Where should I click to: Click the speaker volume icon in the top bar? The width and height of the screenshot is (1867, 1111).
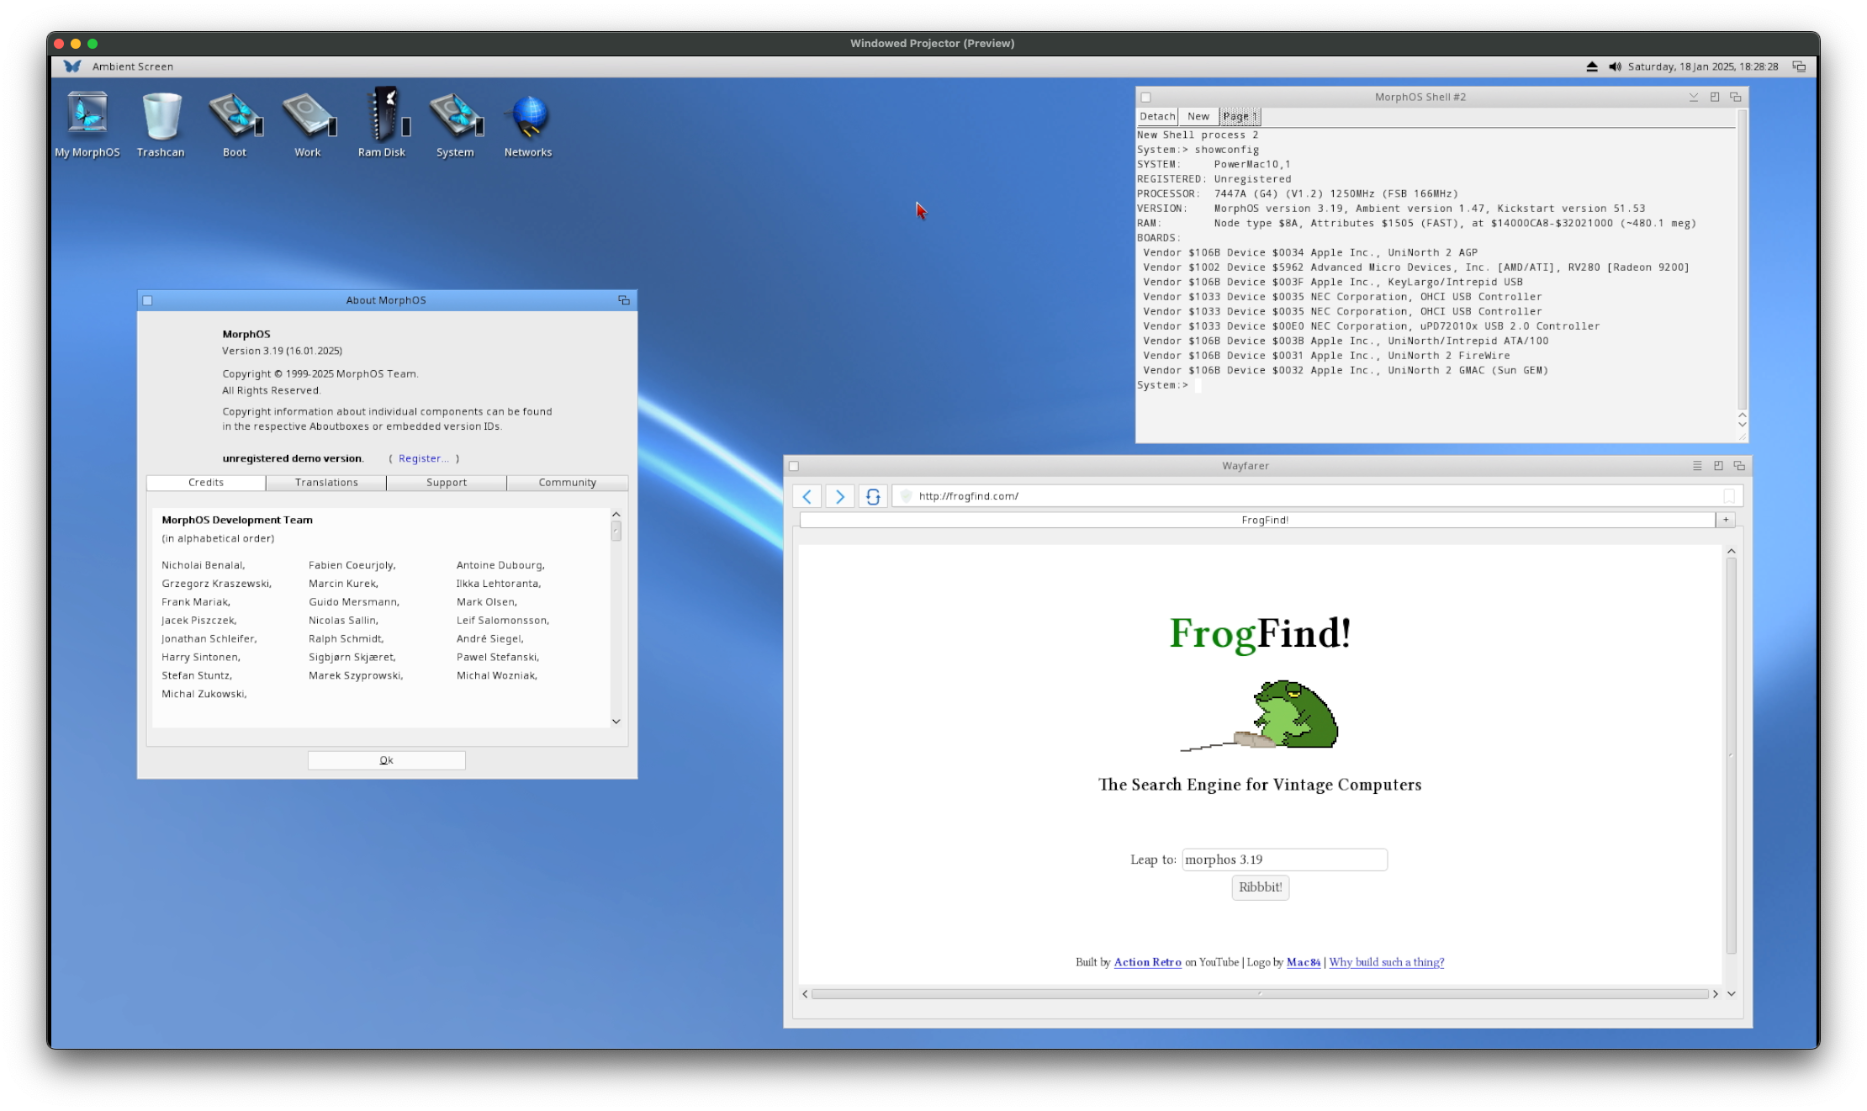click(1614, 66)
